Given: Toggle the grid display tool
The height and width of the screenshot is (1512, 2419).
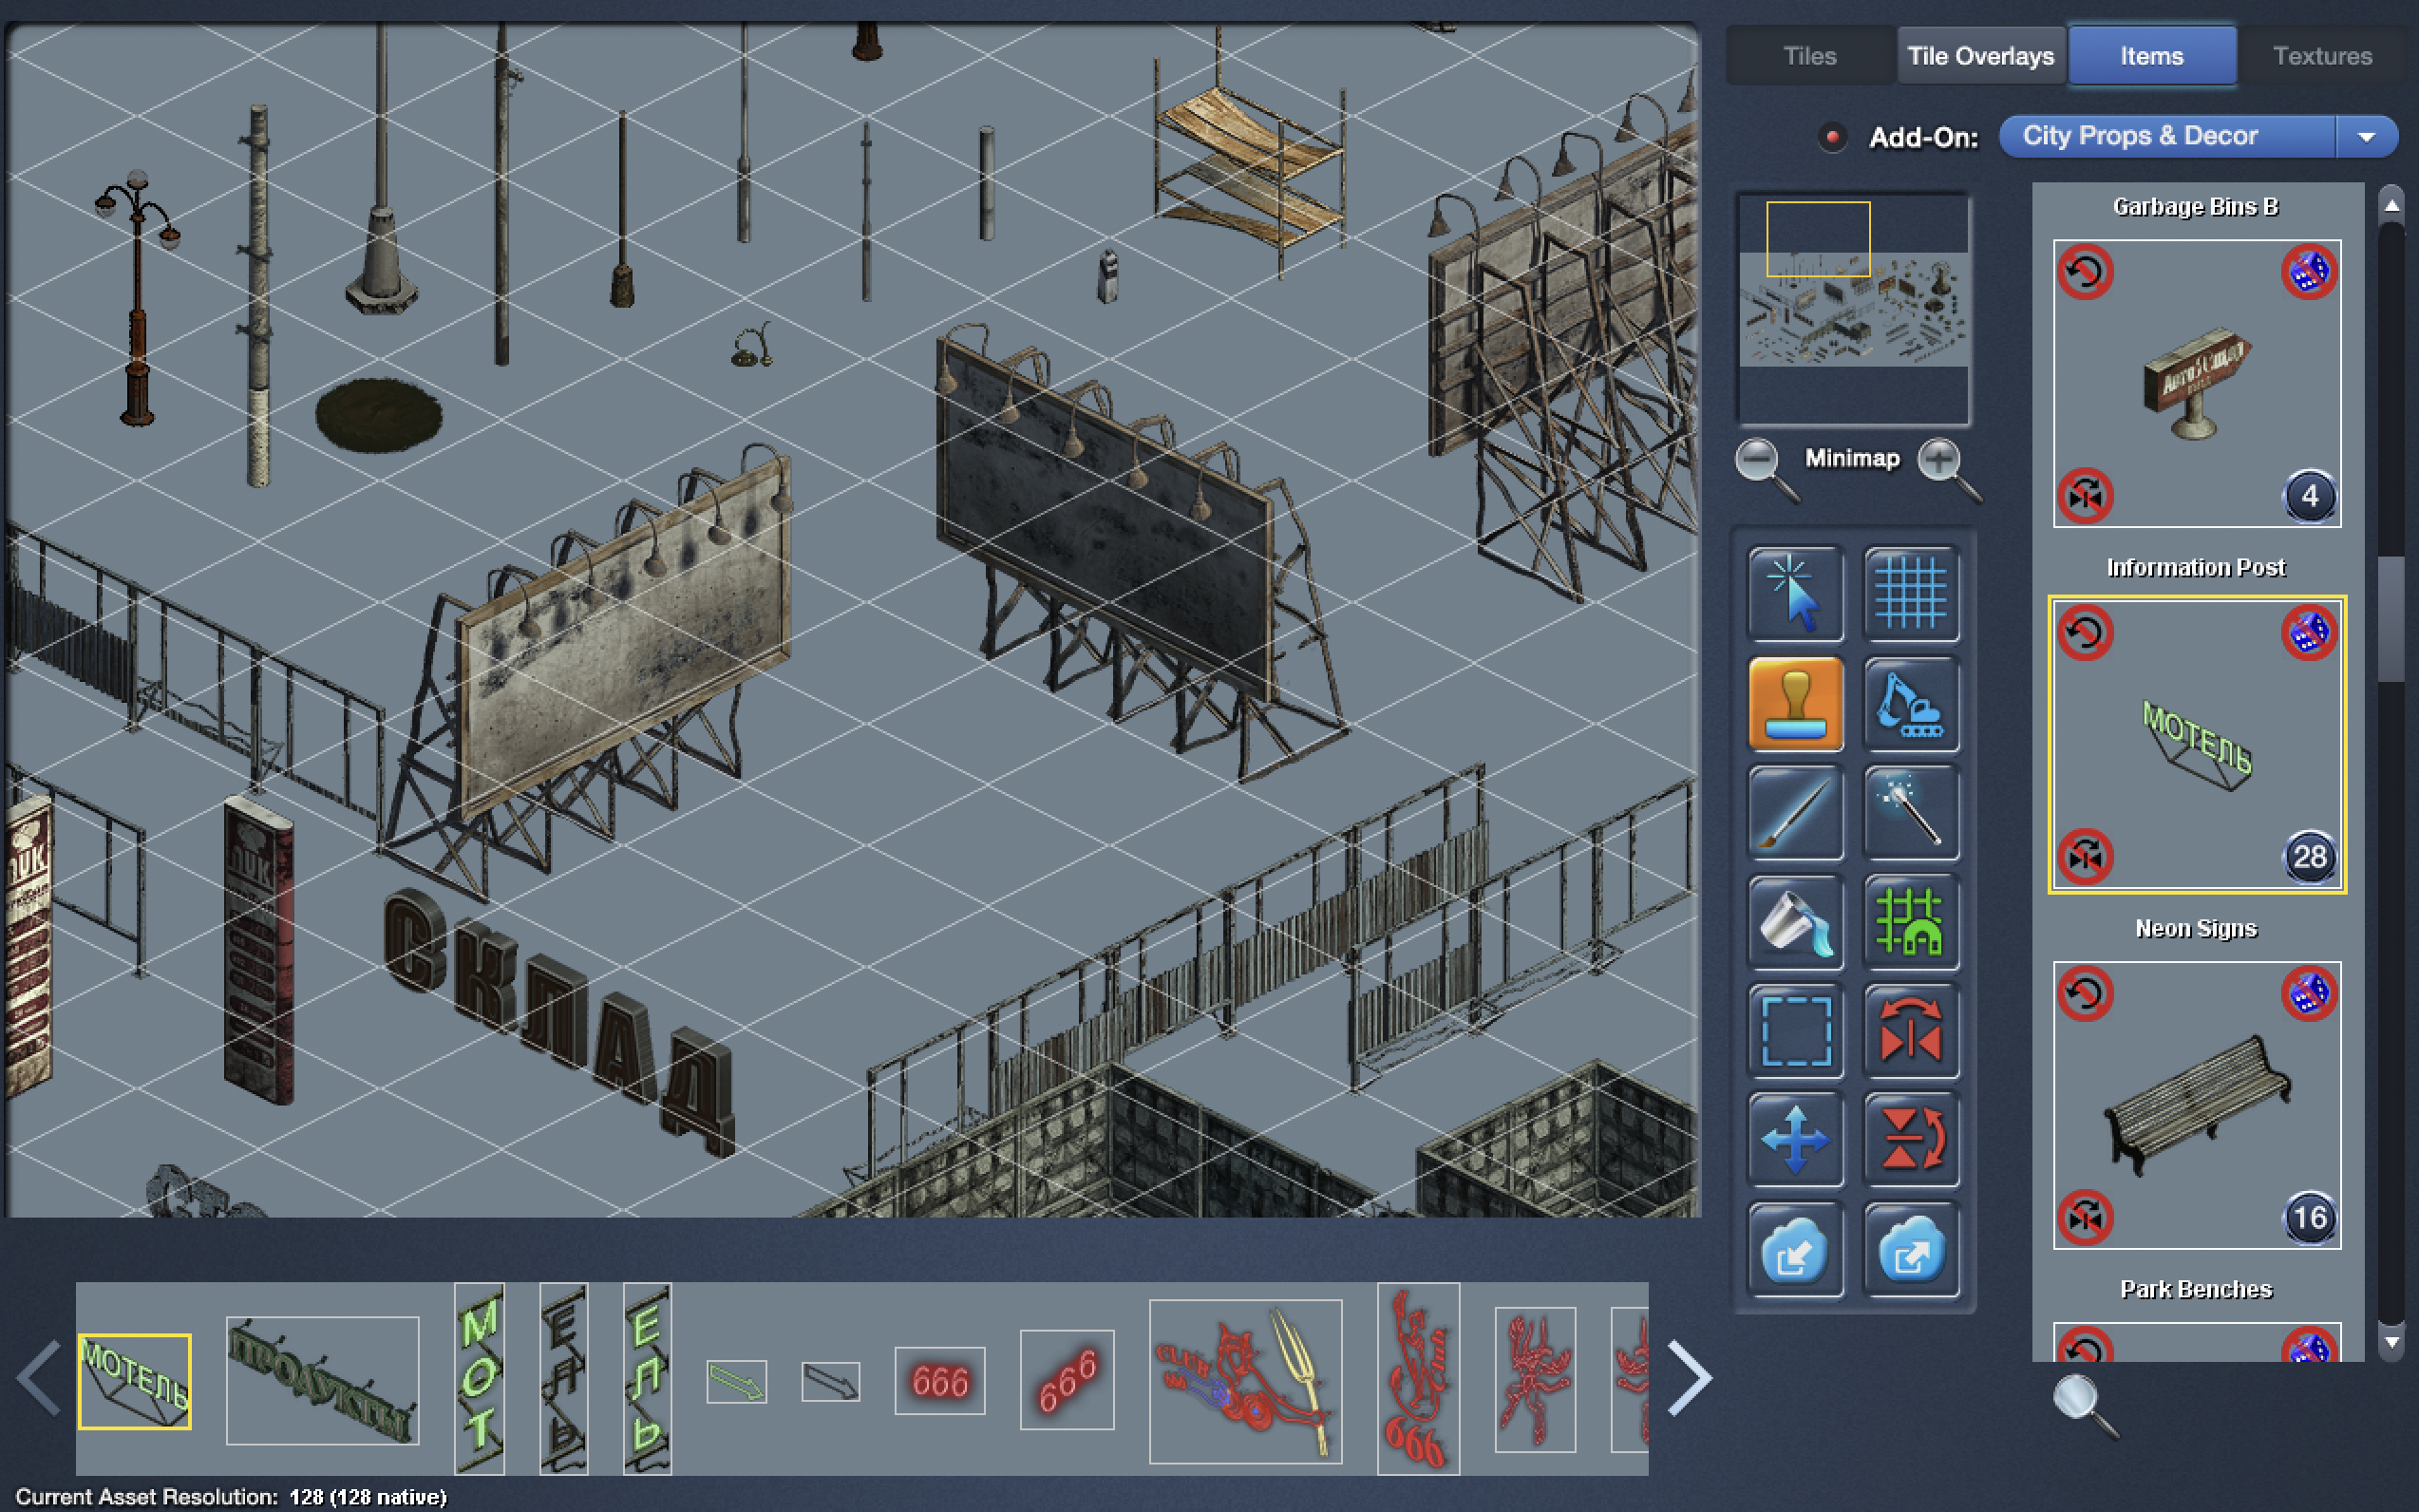Looking at the screenshot, I should [1910, 594].
